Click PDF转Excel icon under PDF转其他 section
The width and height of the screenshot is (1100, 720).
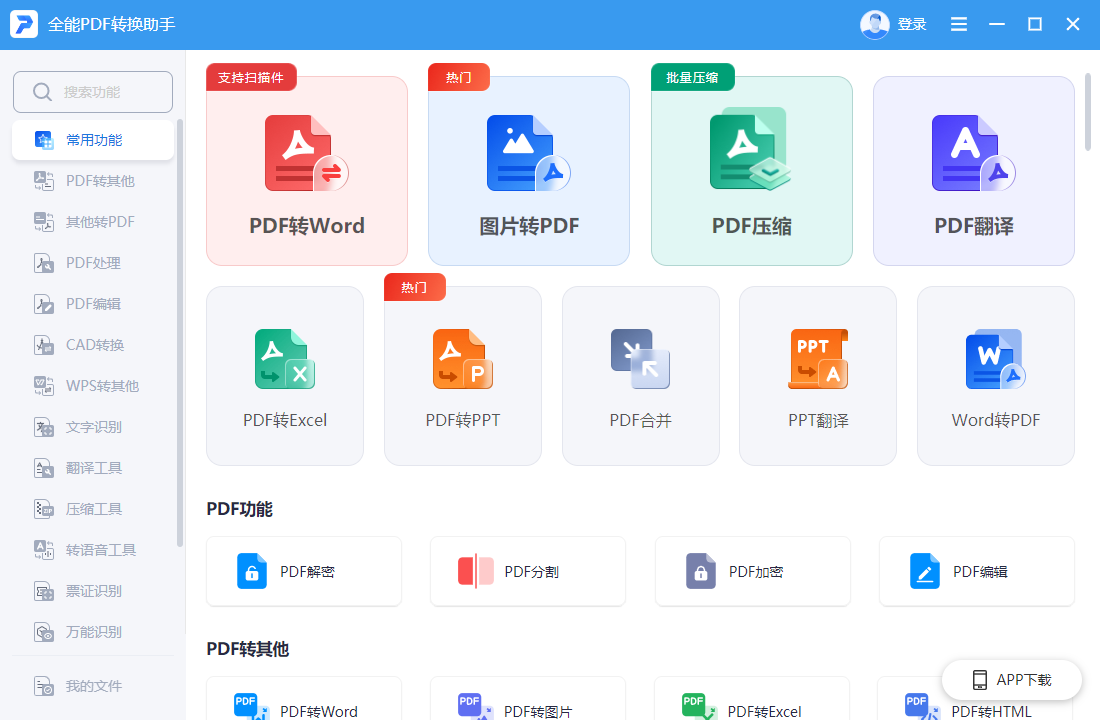[699, 707]
